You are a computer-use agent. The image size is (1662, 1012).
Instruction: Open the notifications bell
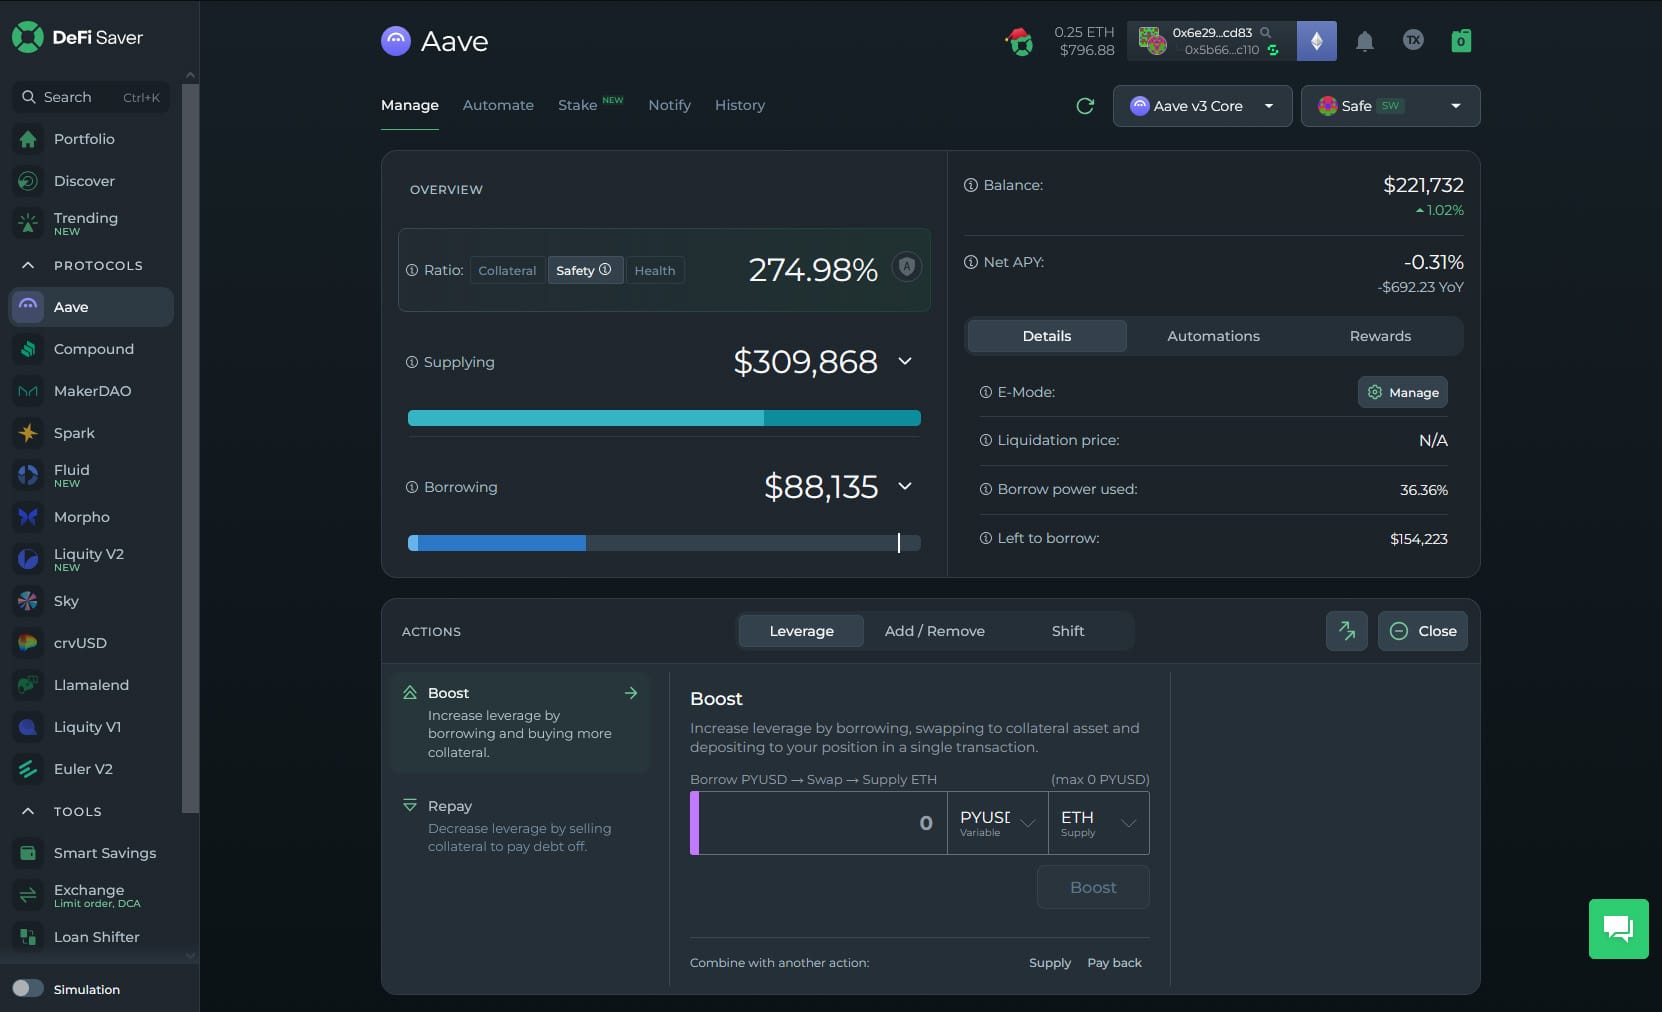[1364, 41]
